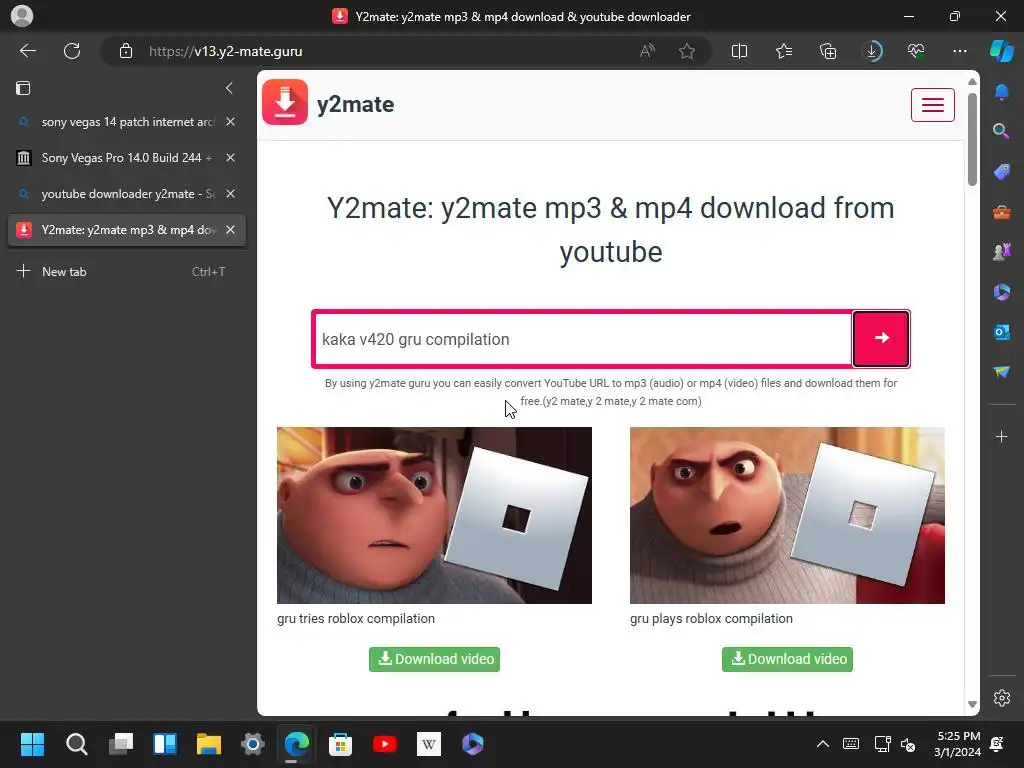Viewport: 1024px width, 768px height.
Task: Open split screen view
Action: 739,51
